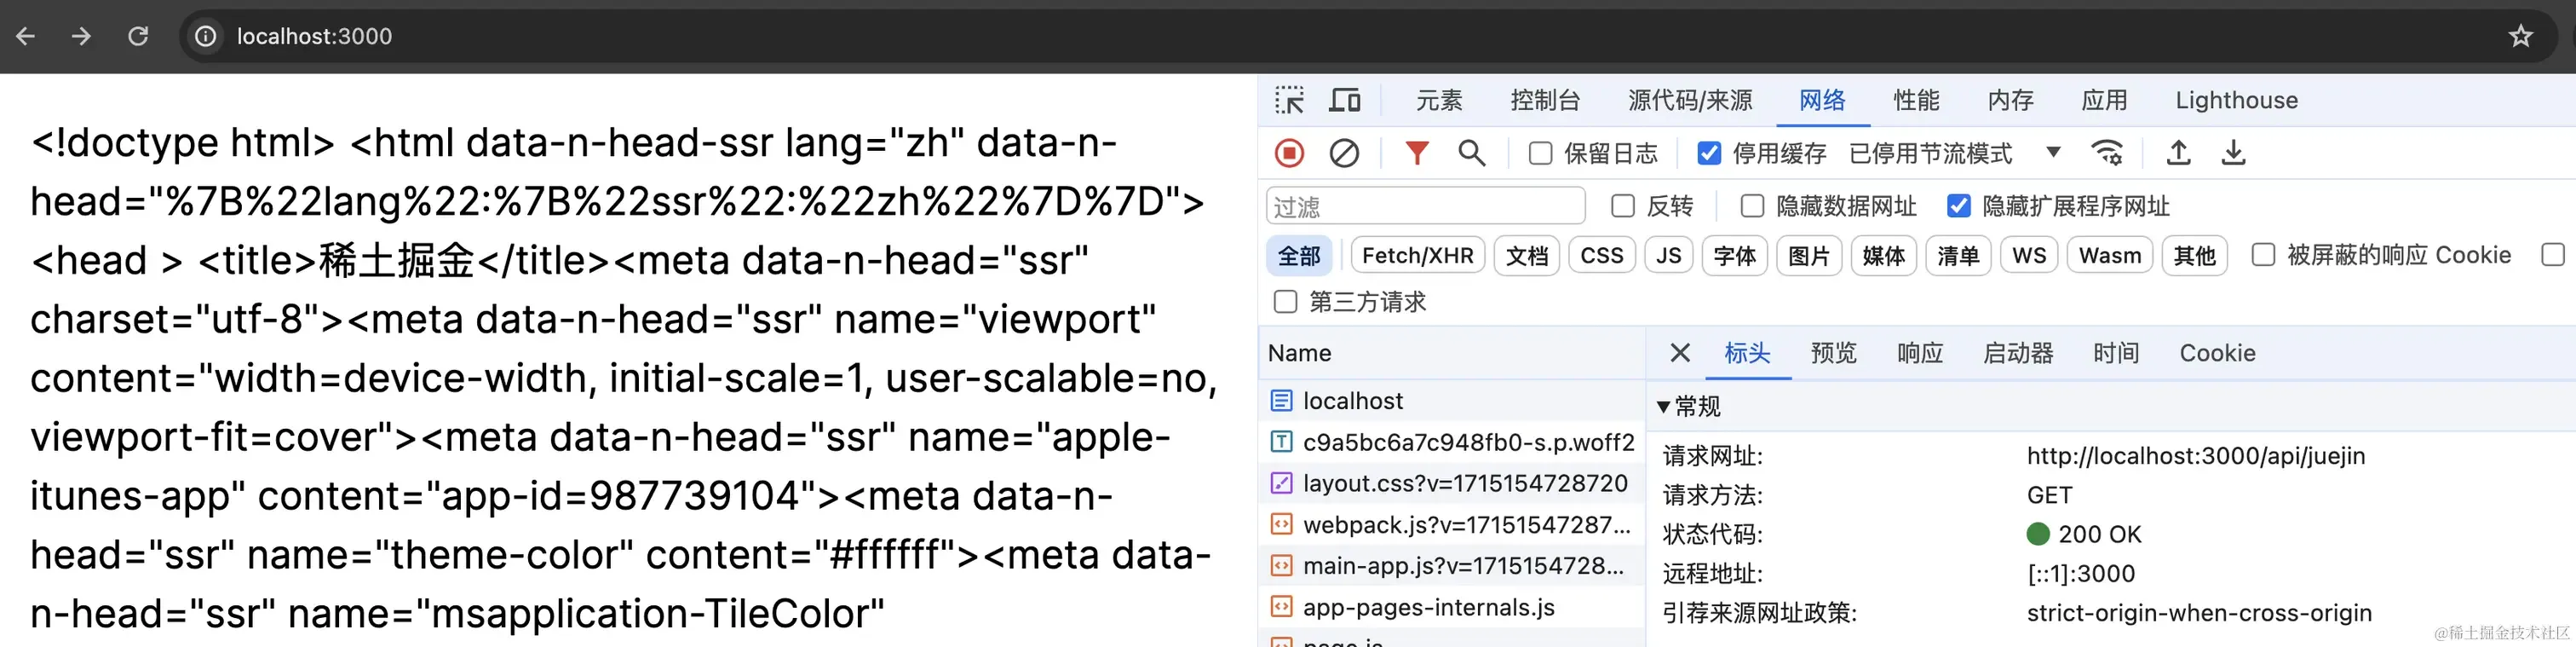Filter requests by 图片

click(x=1809, y=256)
